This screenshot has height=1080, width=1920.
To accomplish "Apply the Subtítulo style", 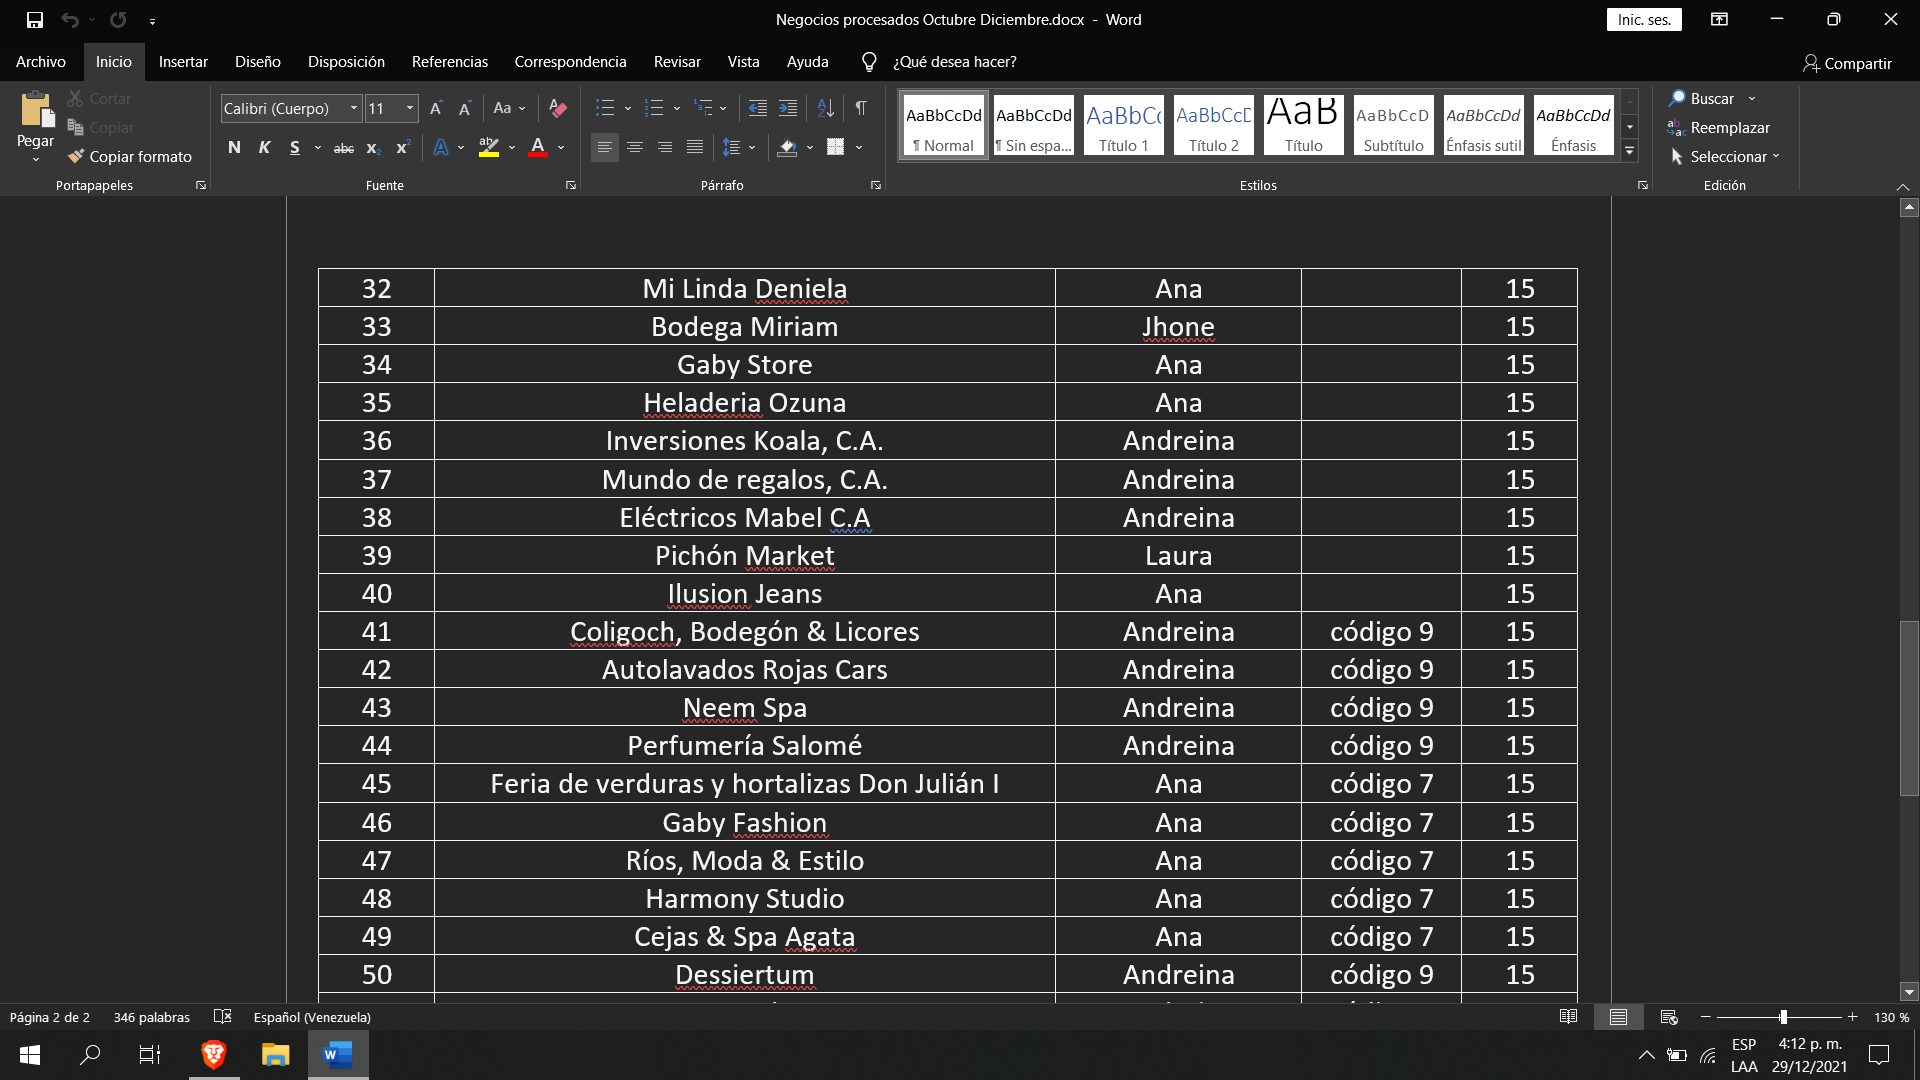I will click(1393, 125).
